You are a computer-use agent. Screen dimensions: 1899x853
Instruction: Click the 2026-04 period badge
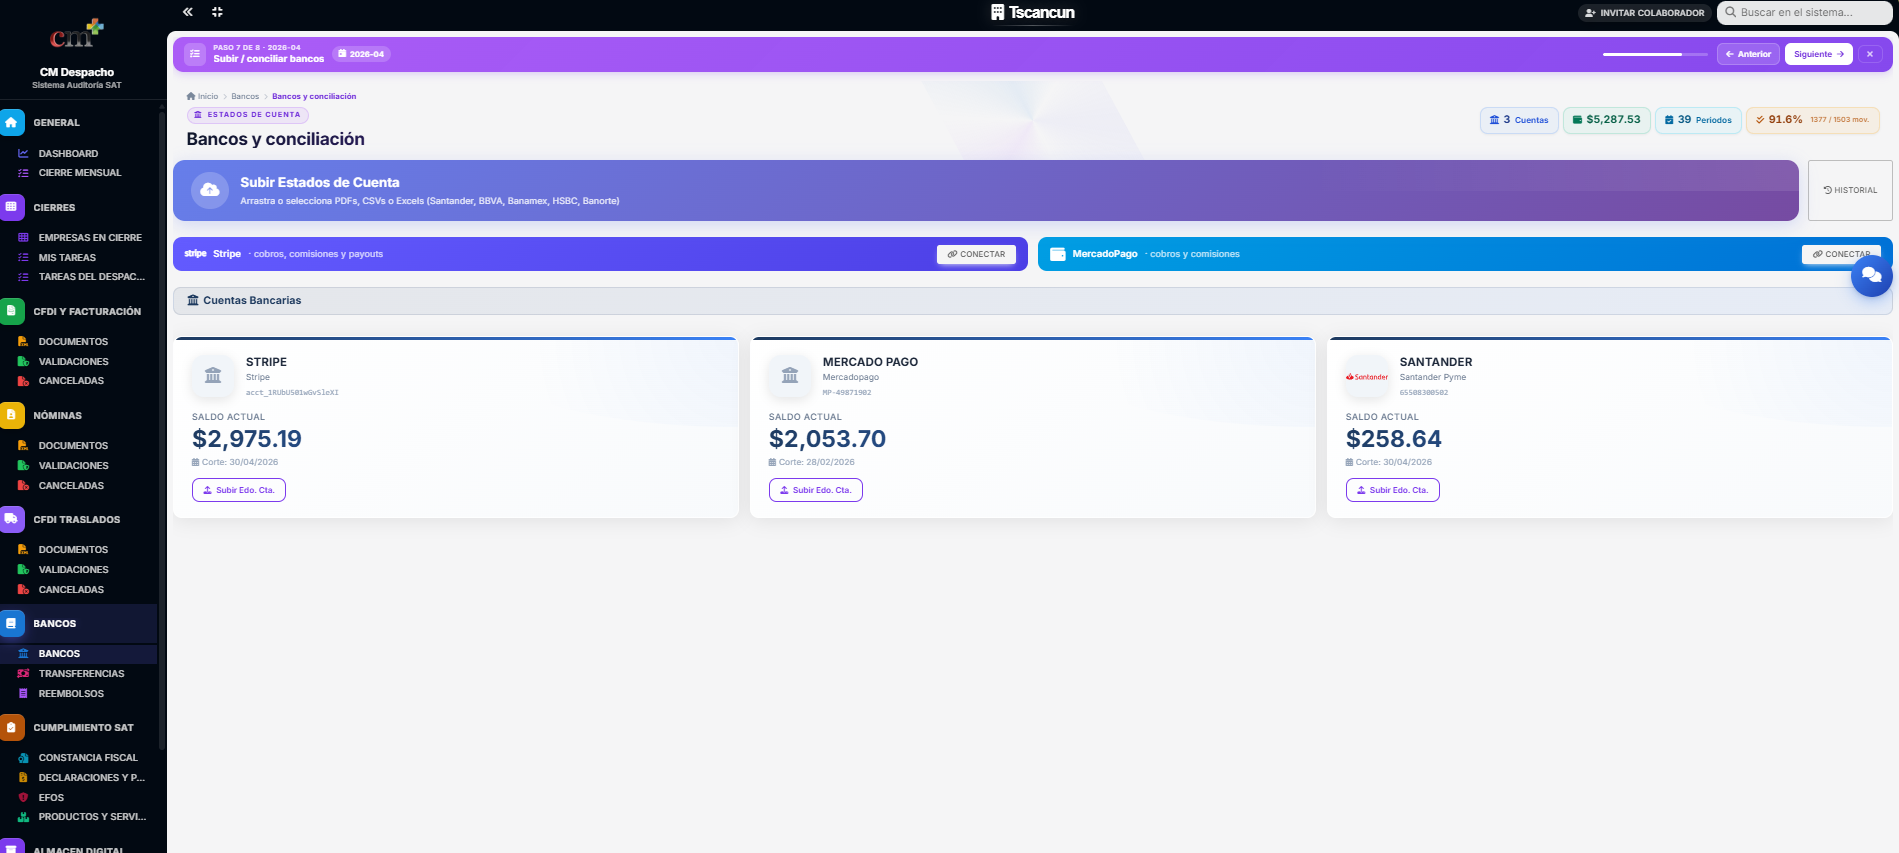[361, 54]
